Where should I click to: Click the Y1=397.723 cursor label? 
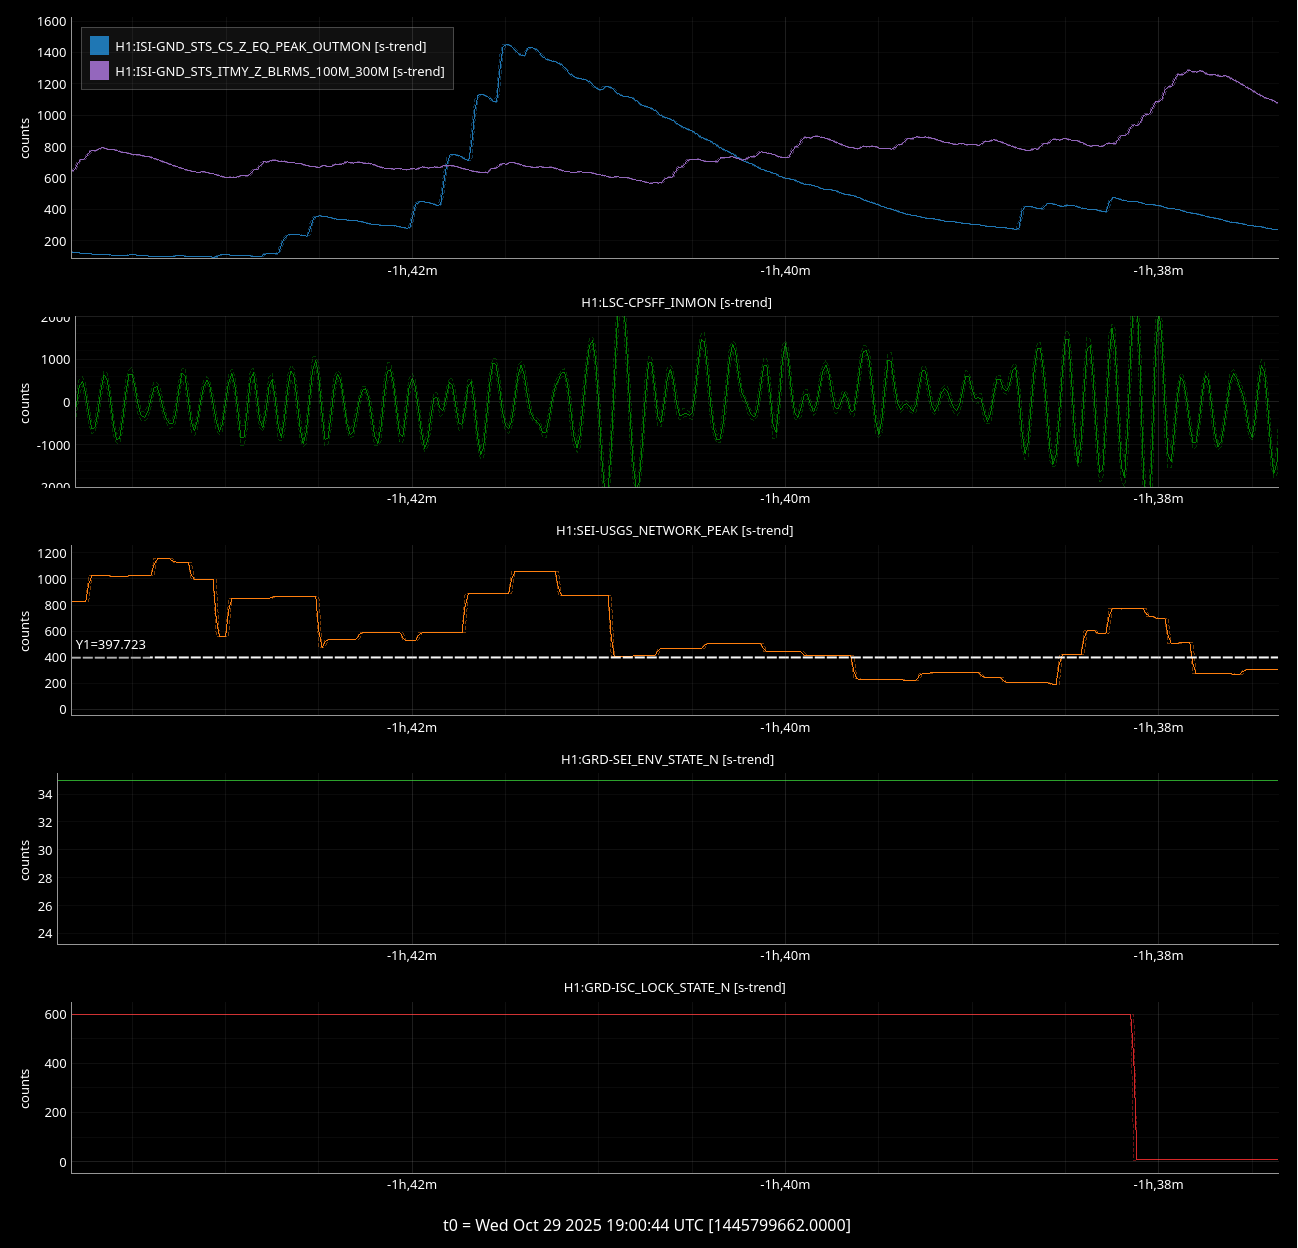tap(111, 645)
